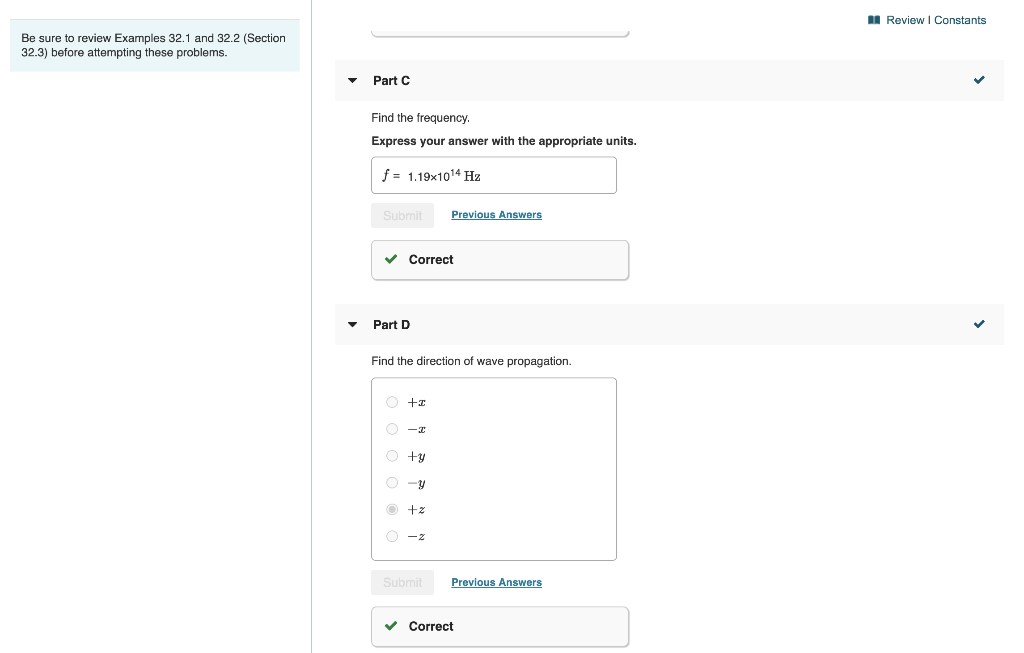Click the italic f symbol in the answer box
This screenshot has height=653, width=1024.
(386, 175)
